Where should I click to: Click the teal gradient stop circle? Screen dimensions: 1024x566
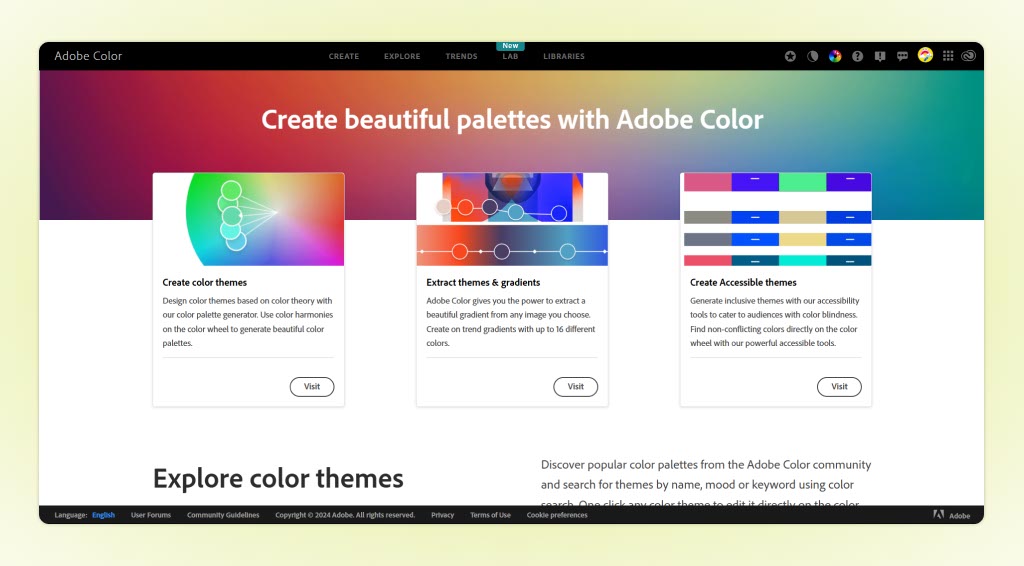pyautogui.click(x=568, y=251)
